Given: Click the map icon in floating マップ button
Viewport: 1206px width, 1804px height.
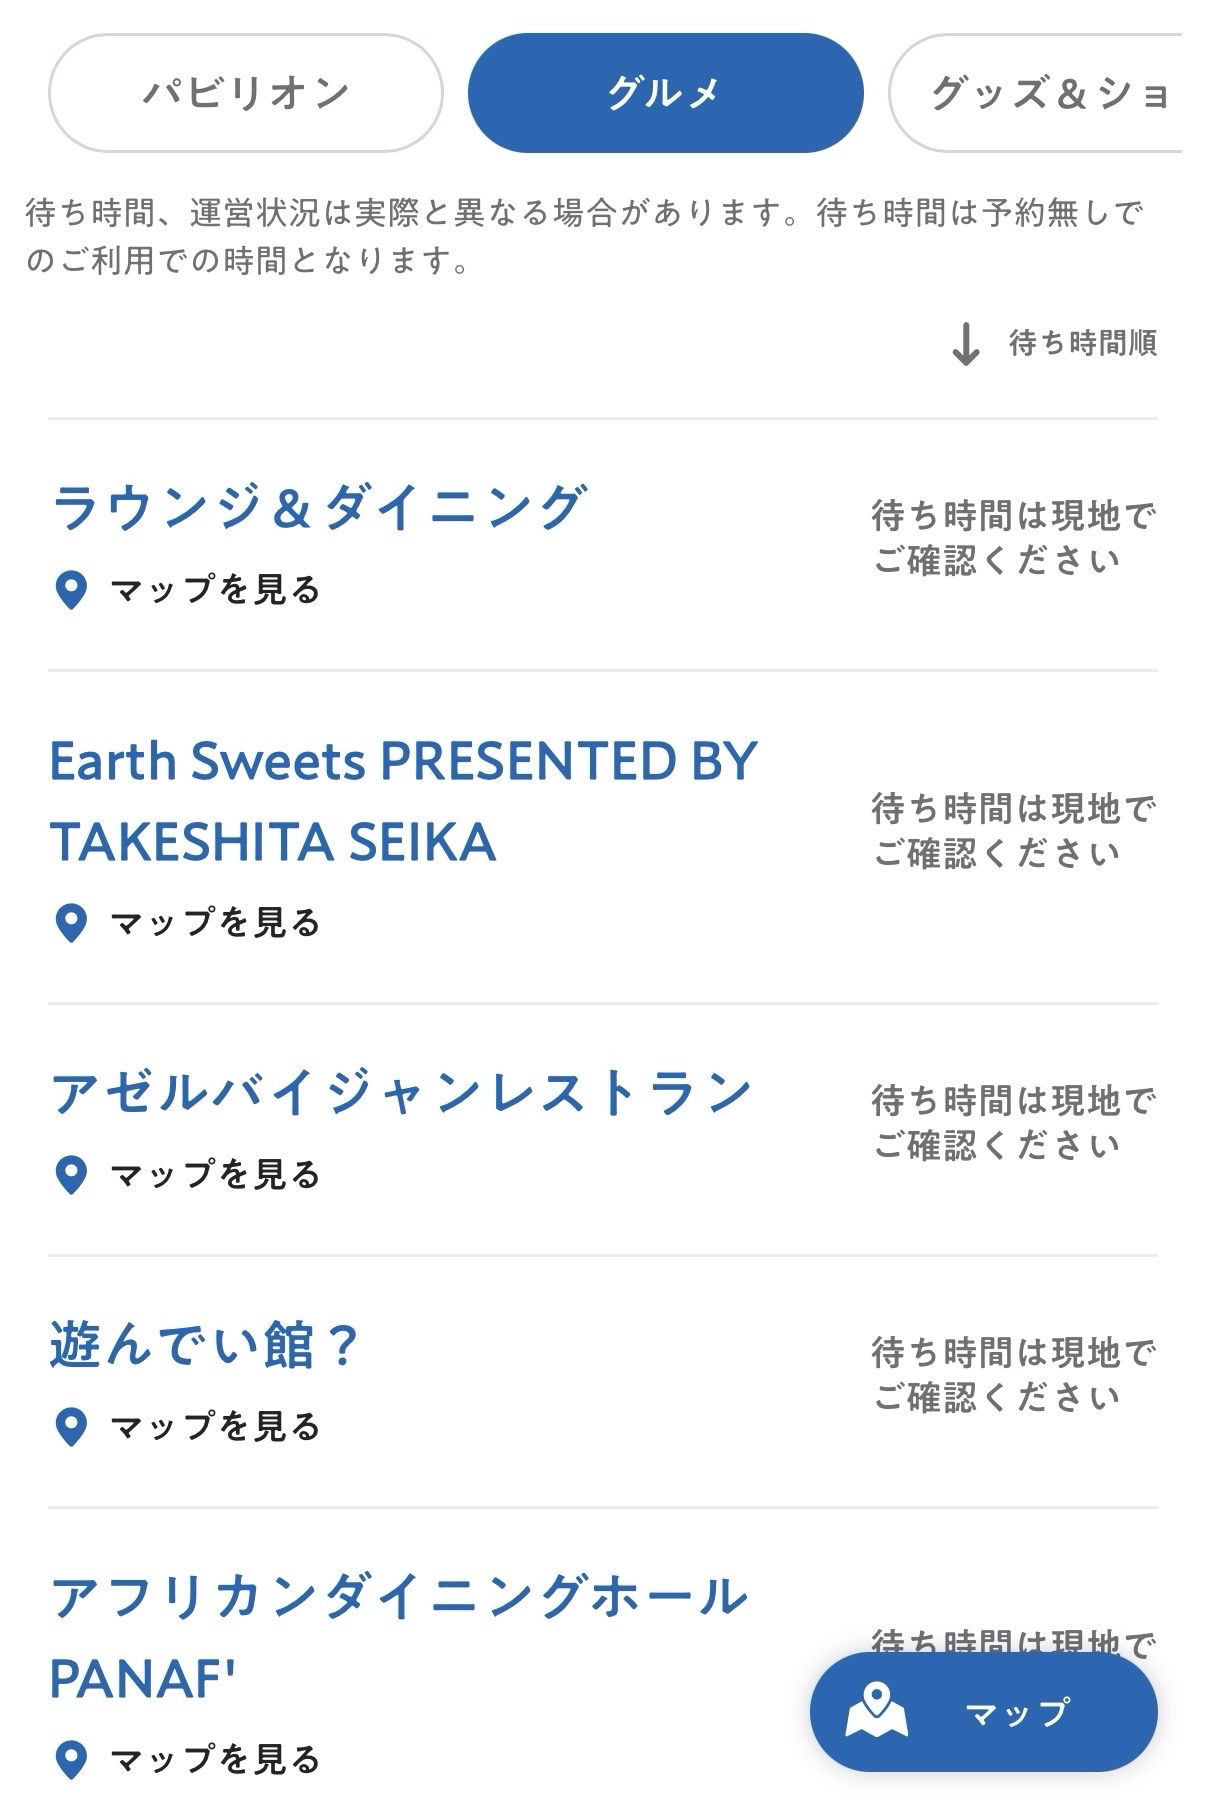Looking at the screenshot, I should tap(877, 1711).
